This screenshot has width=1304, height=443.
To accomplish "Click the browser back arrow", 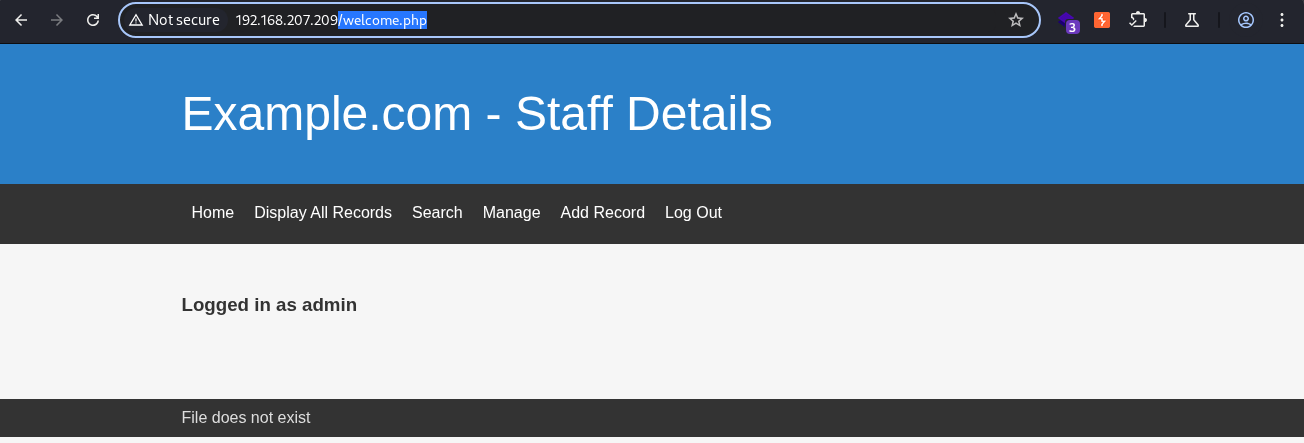I will 21,20.
